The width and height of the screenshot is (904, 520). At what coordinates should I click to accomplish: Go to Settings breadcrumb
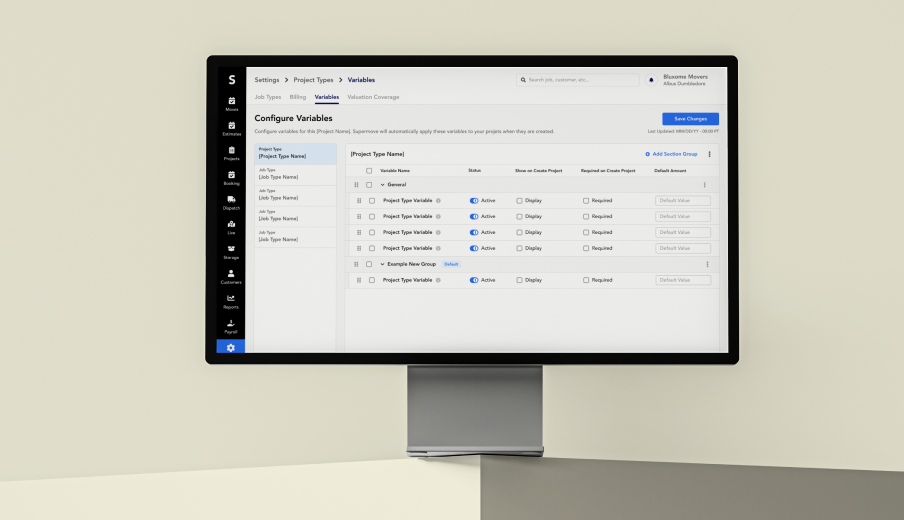(267, 80)
